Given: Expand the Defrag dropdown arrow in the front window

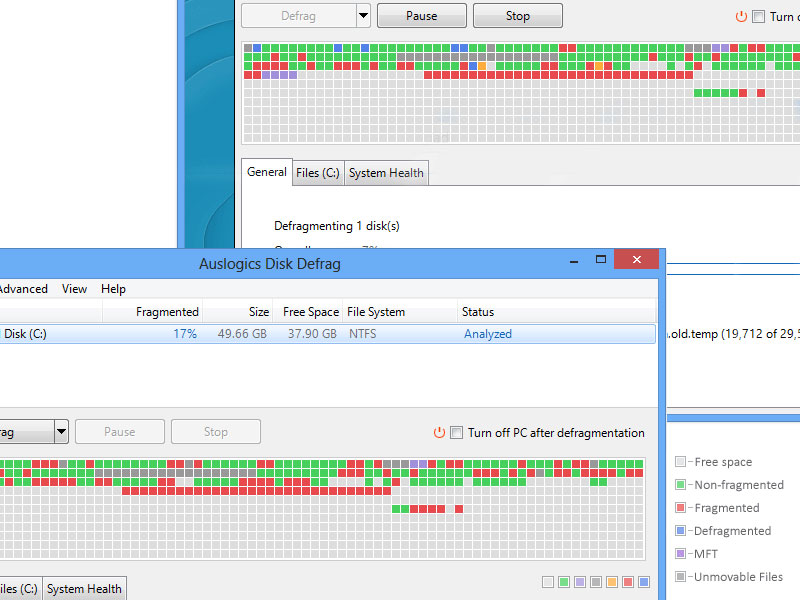Looking at the screenshot, I should point(61,432).
